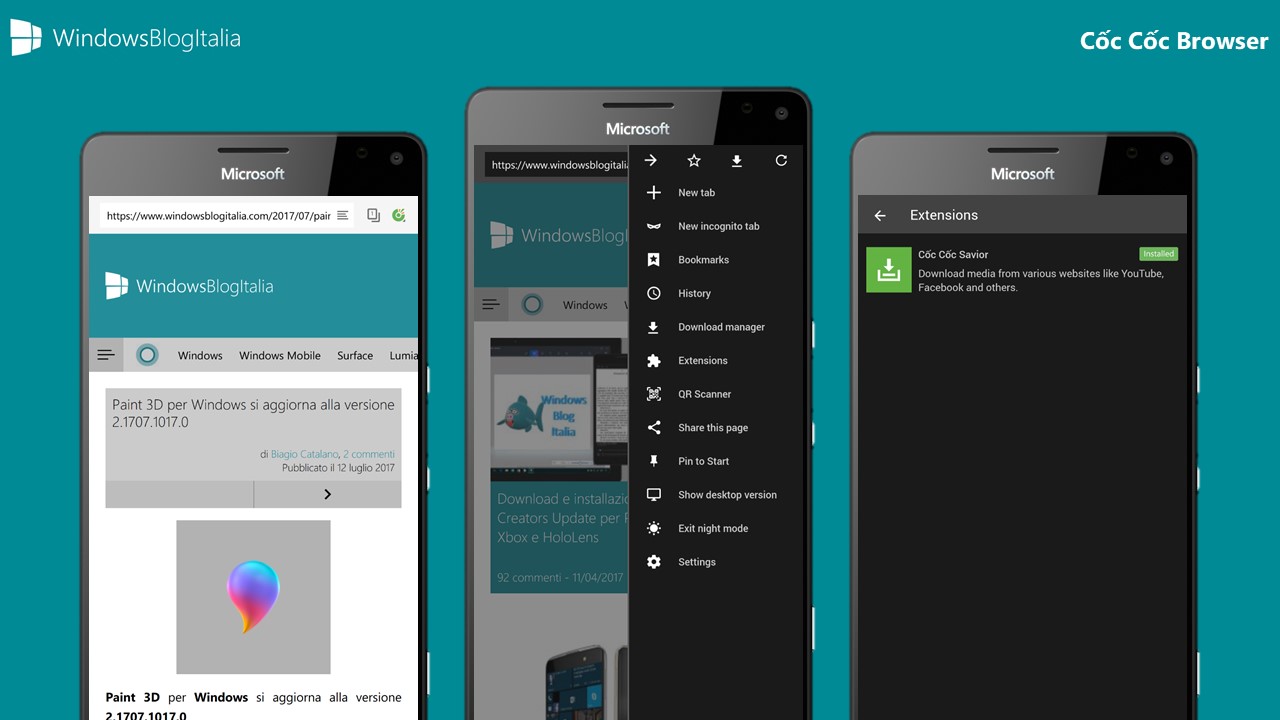
Task: Click the Extensions puzzle piece icon
Action: (x=654, y=360)
